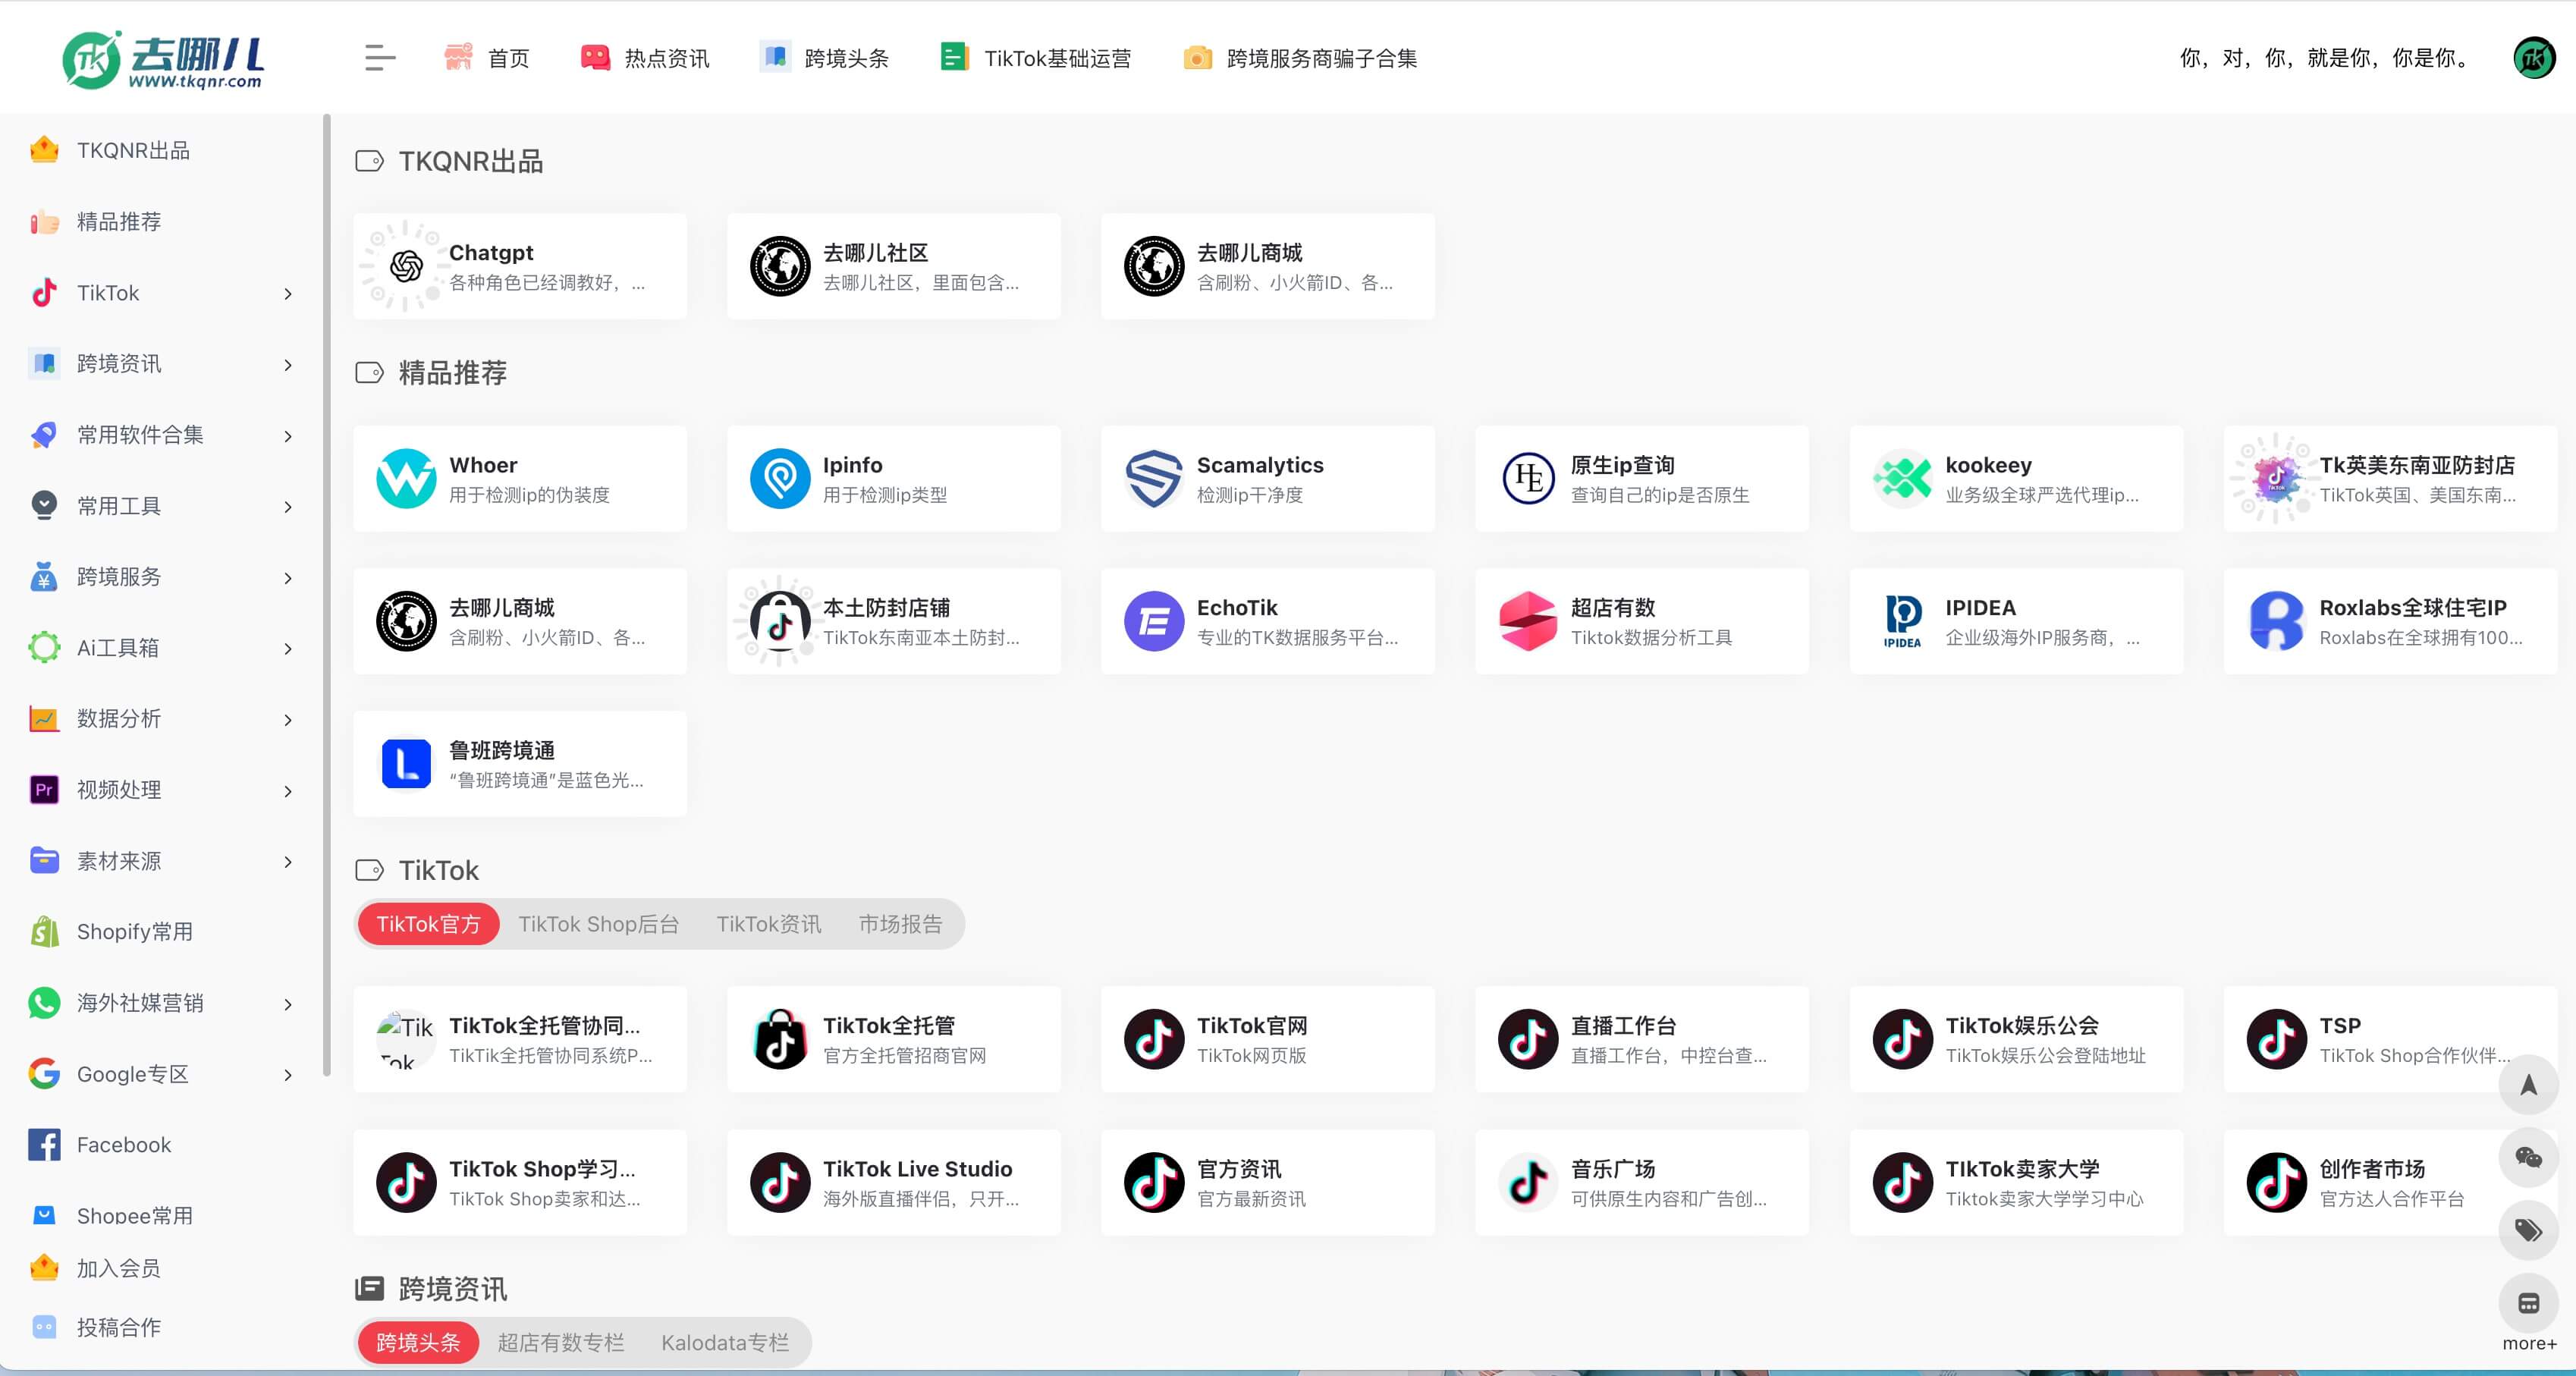The width and height of the screenshot is (2576, 1376).
Task: Expand the 数据分析 sidebar submenu
Action: (288, 720)
